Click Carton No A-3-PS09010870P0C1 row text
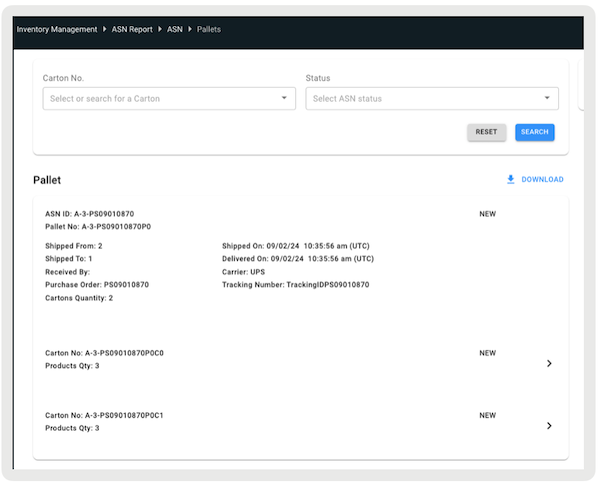This screenshot has height=484, width=600. (x=104, y=416)
